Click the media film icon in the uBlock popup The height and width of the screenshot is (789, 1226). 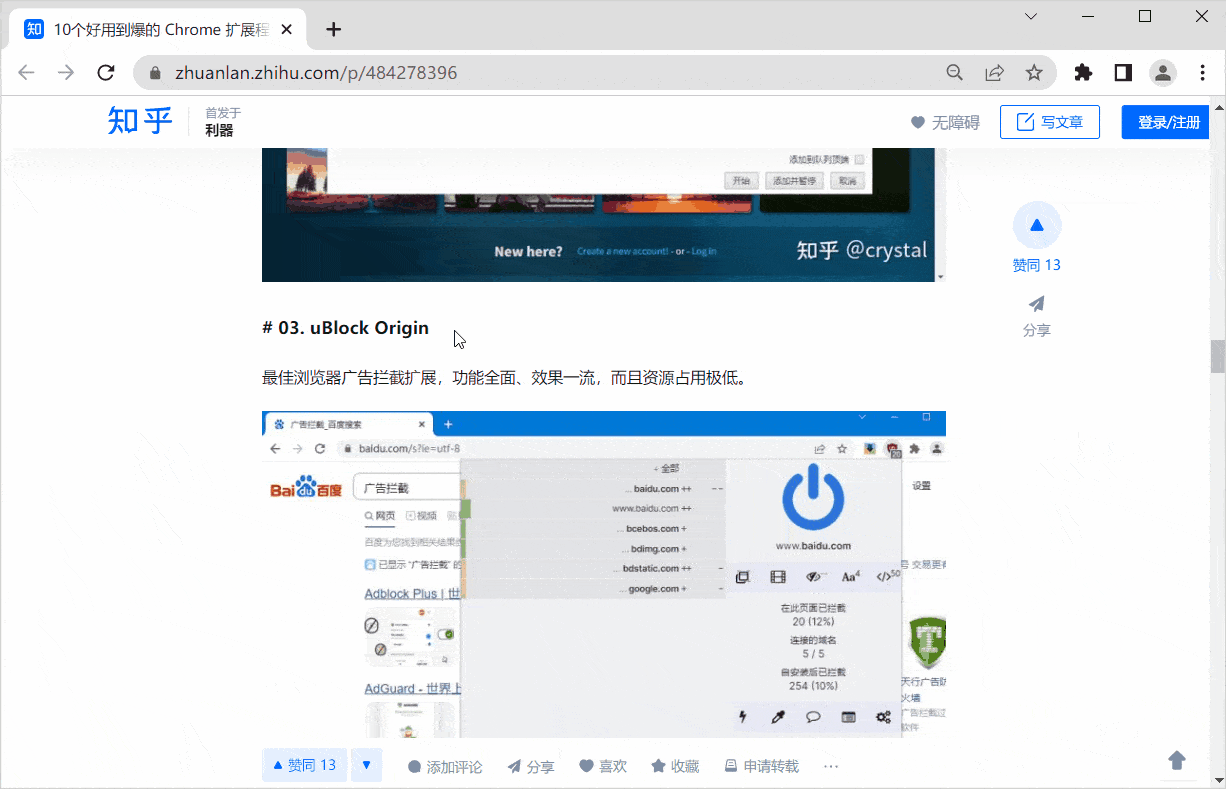click(778, 577)
